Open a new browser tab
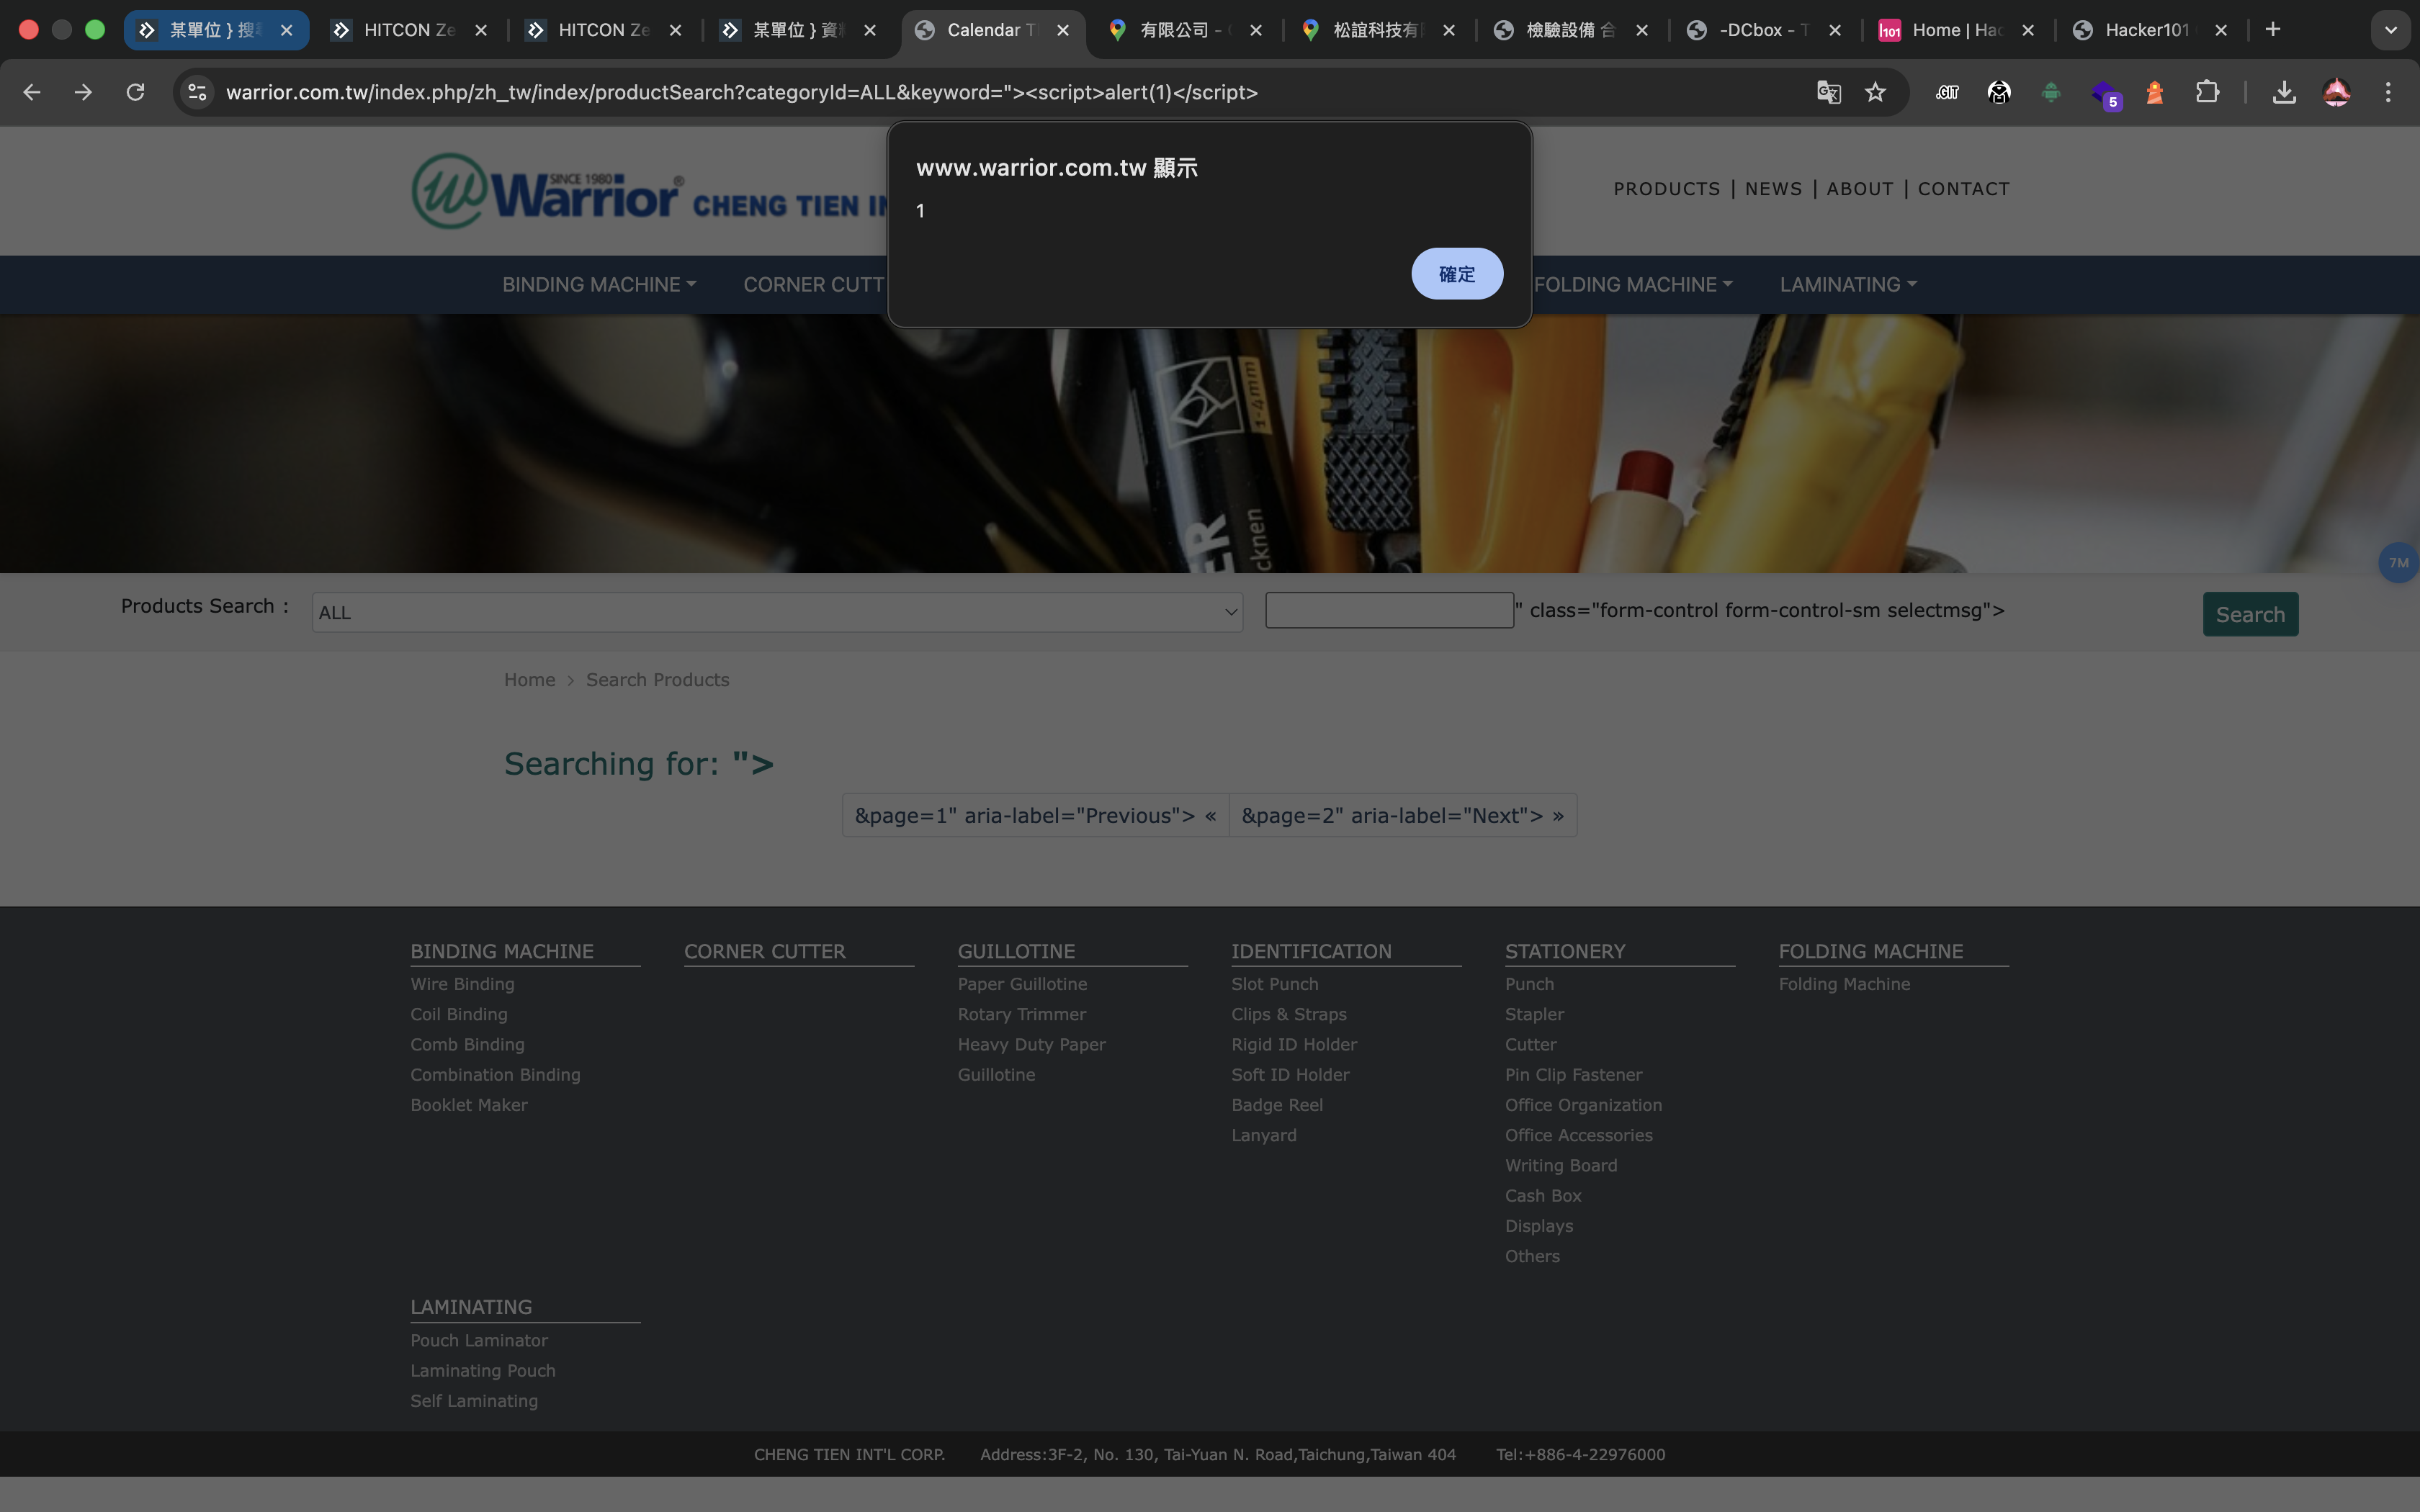2420x1512 pixels. click(x=2272, y=30)
